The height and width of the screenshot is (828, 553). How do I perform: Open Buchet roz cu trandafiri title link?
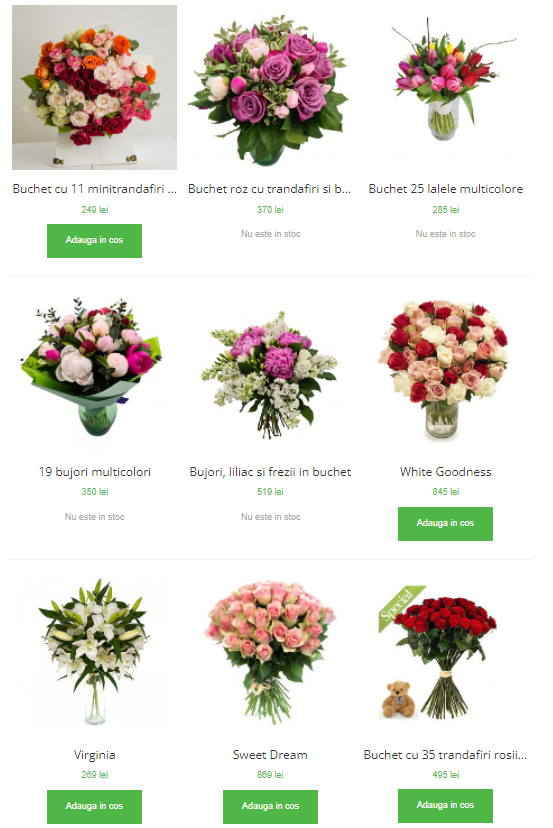point(269,189)
